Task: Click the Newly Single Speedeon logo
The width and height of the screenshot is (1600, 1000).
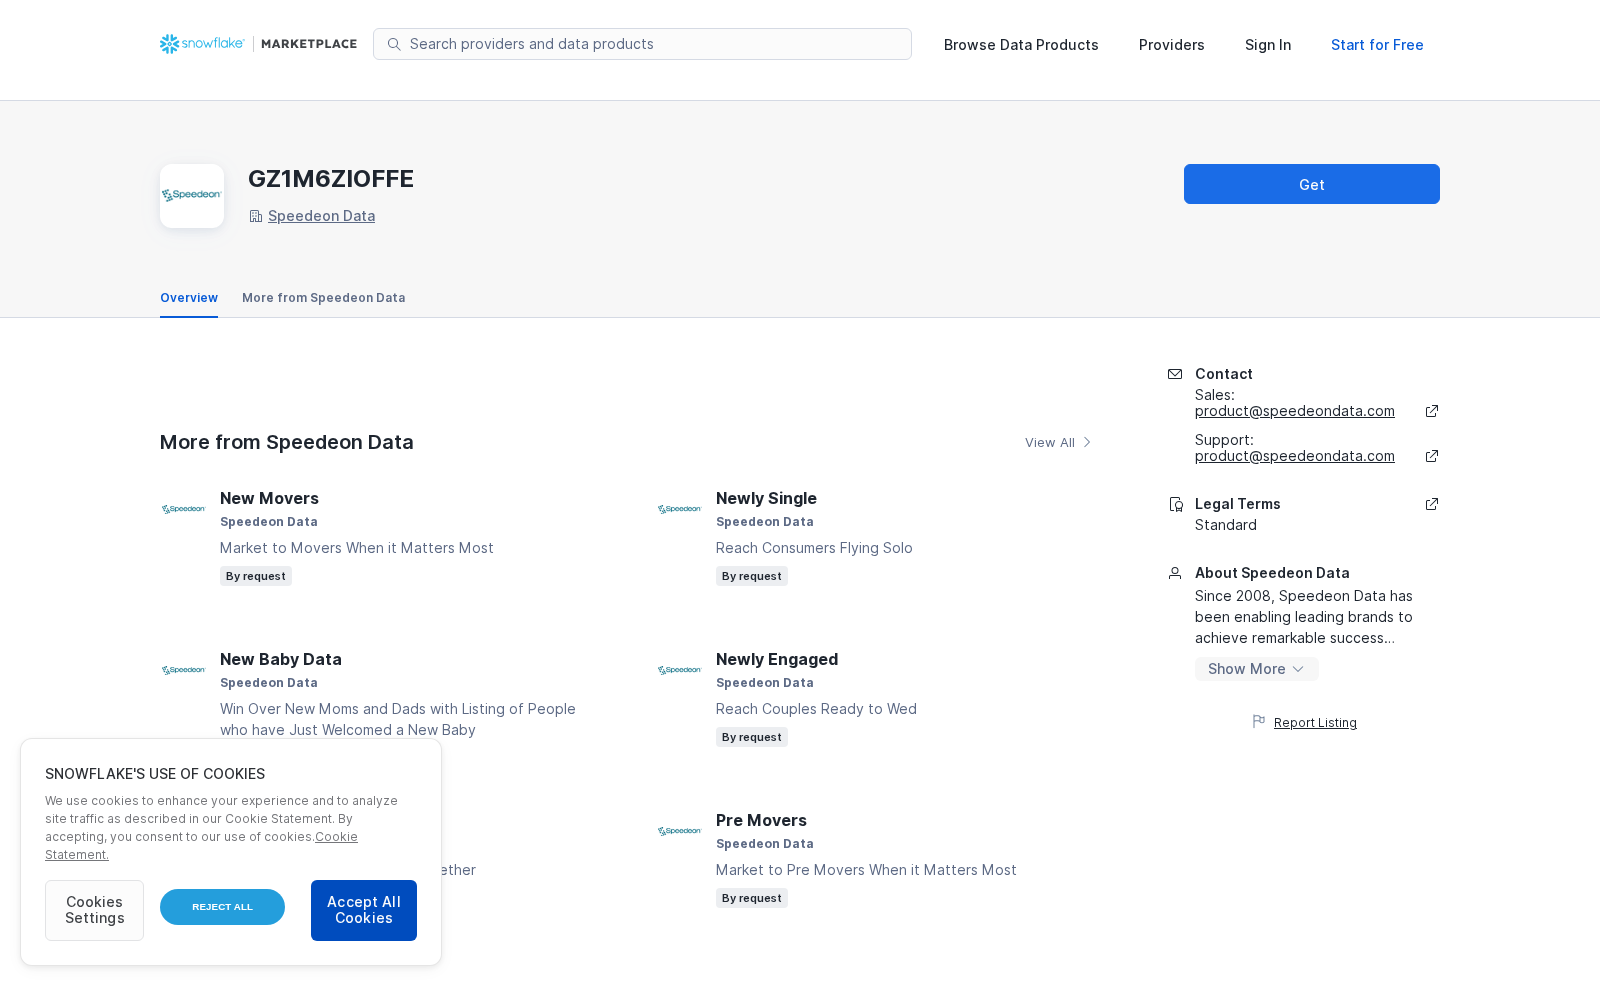Action: click(x=680, y=509)
